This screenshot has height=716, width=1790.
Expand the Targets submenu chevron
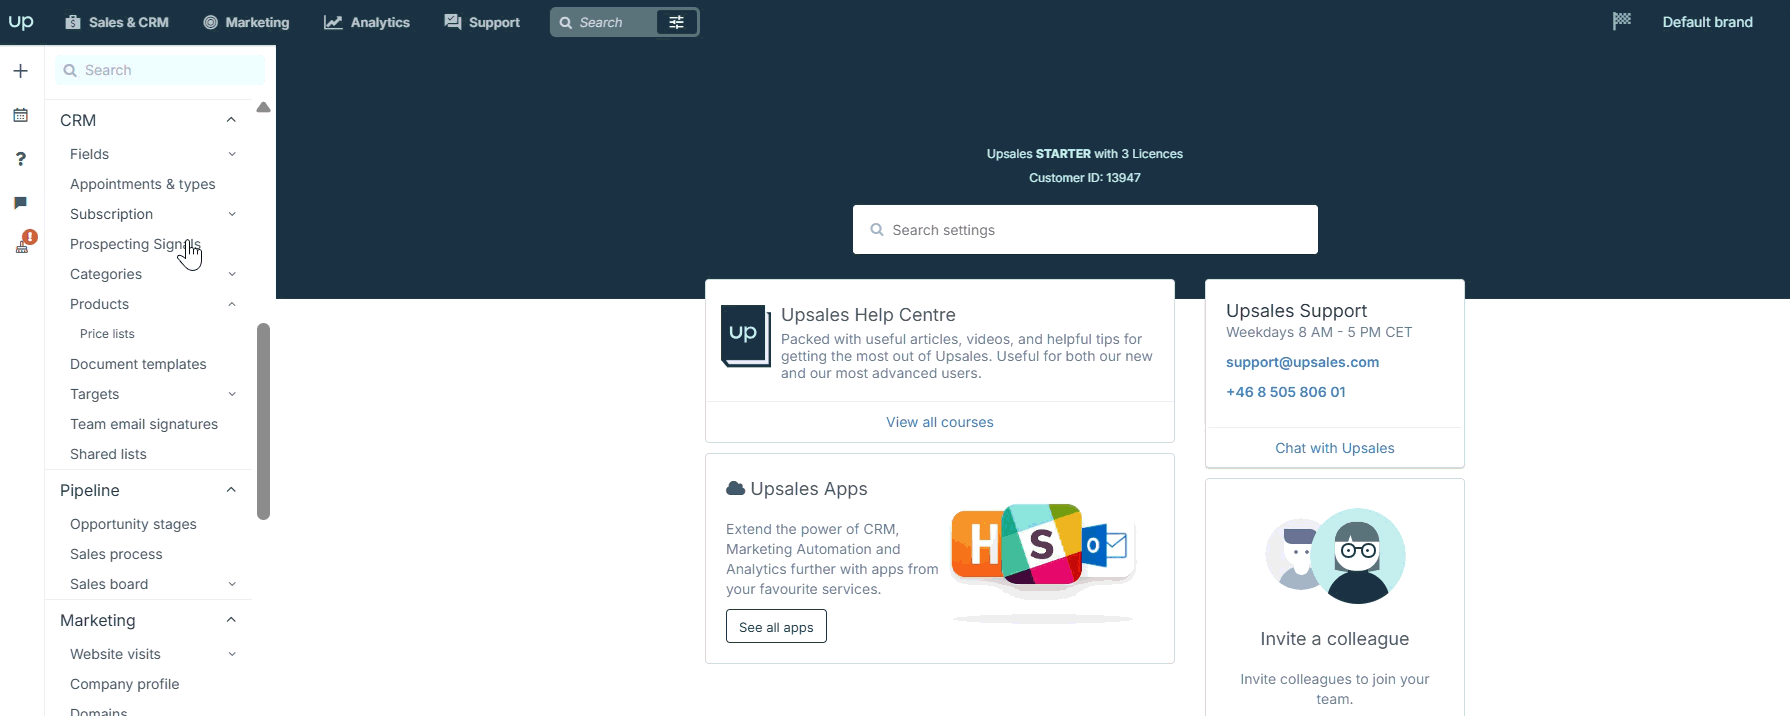click(x=232, y=394)
